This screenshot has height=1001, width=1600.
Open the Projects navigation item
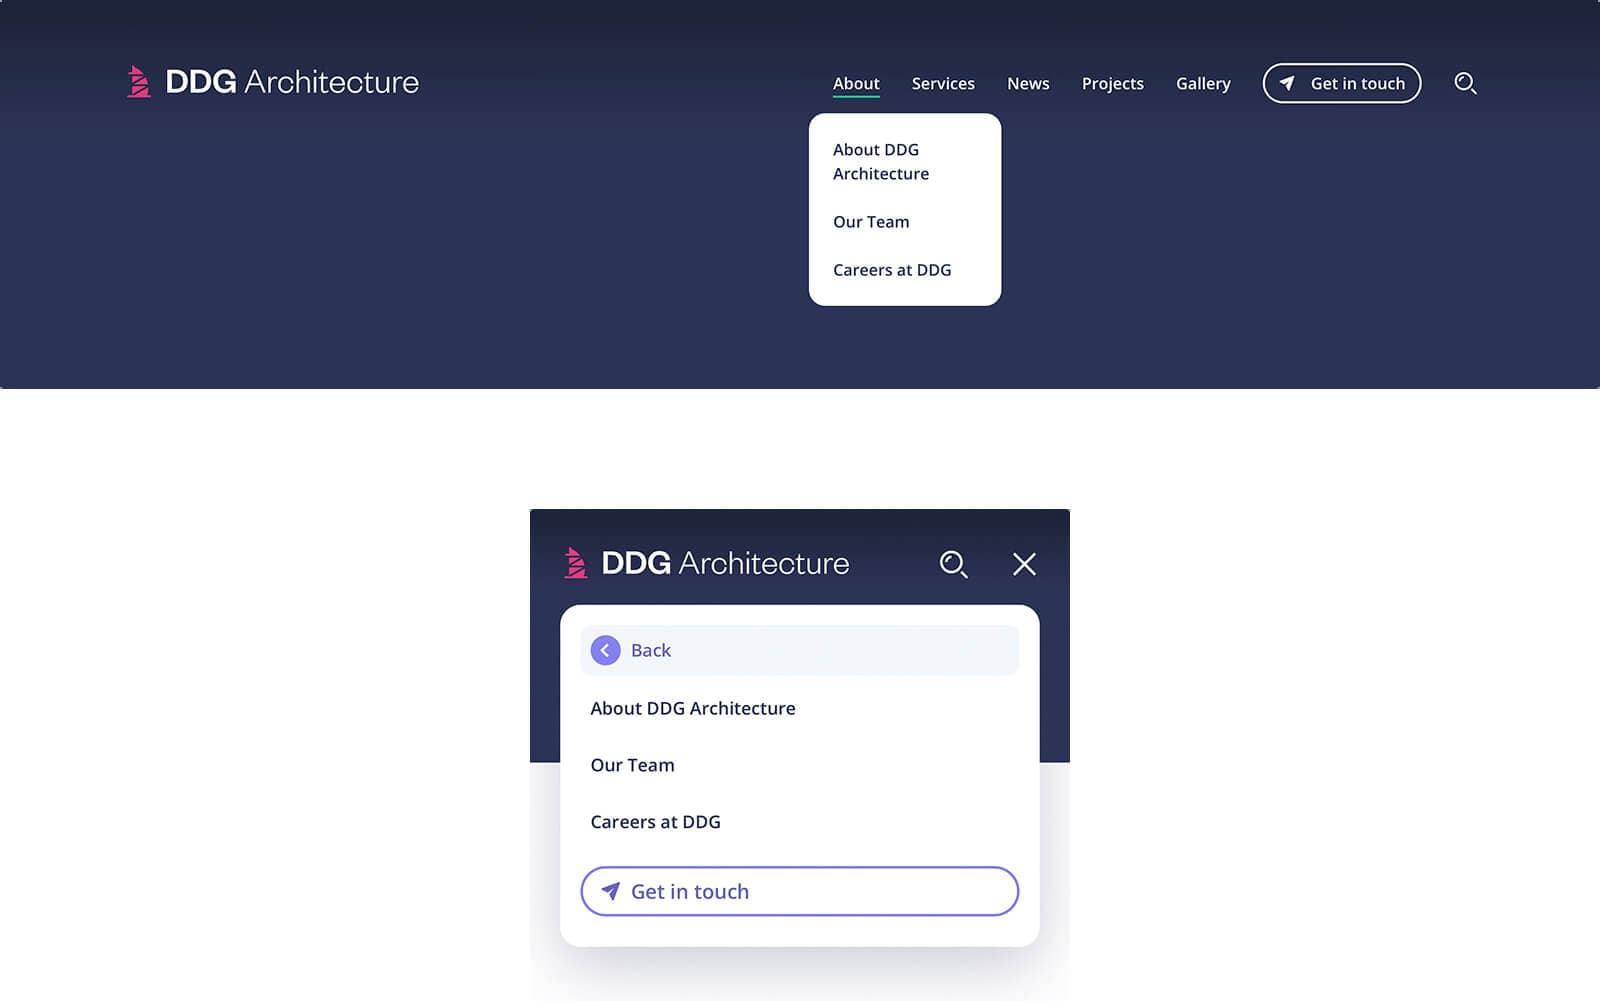1112,84
